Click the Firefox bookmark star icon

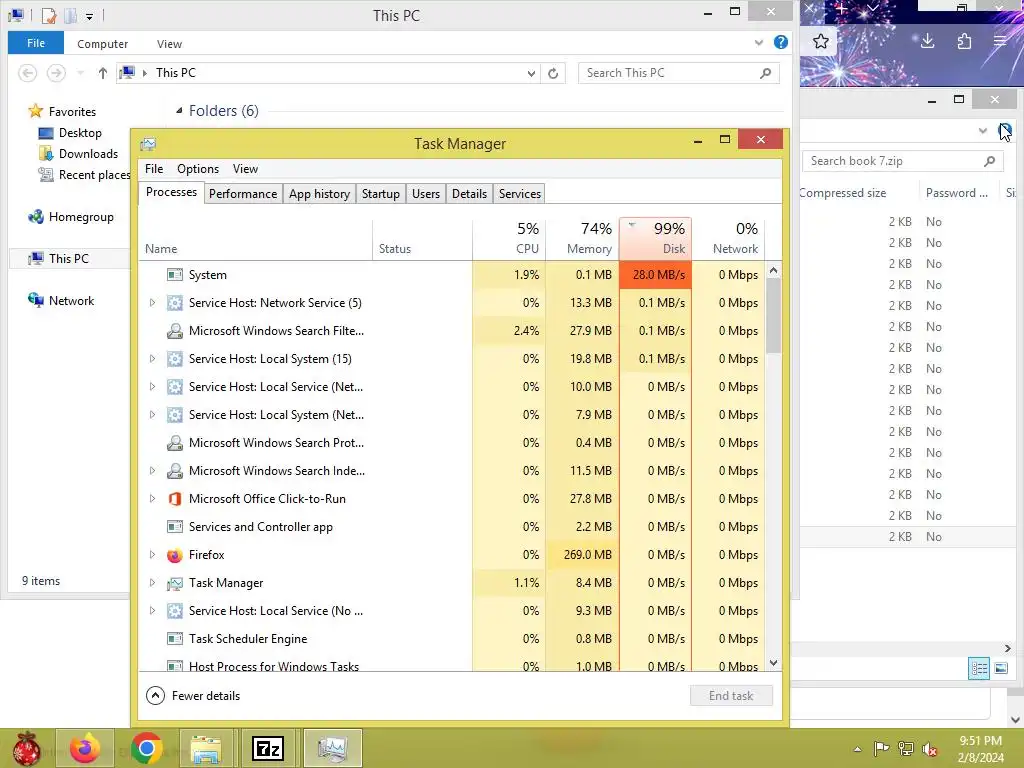[821, 42]
